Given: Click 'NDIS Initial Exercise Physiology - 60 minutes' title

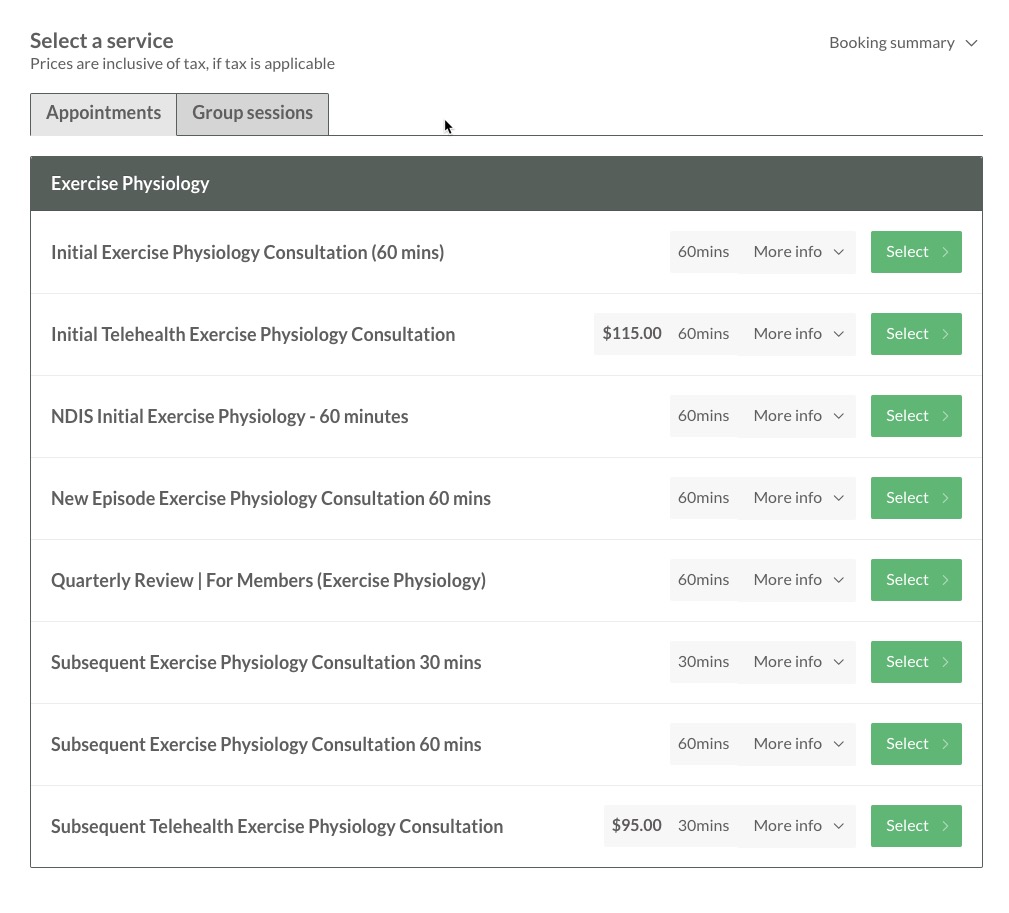Looking at the screenshot, I should 229,416.
